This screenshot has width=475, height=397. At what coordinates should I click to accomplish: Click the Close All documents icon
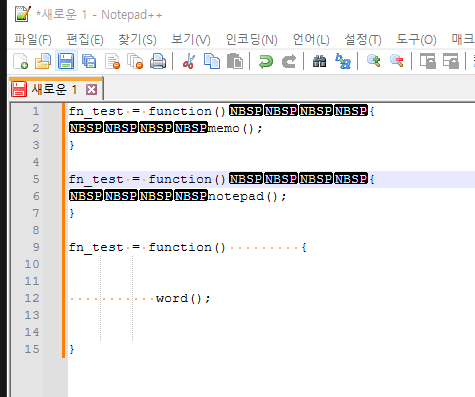(135, 61)
